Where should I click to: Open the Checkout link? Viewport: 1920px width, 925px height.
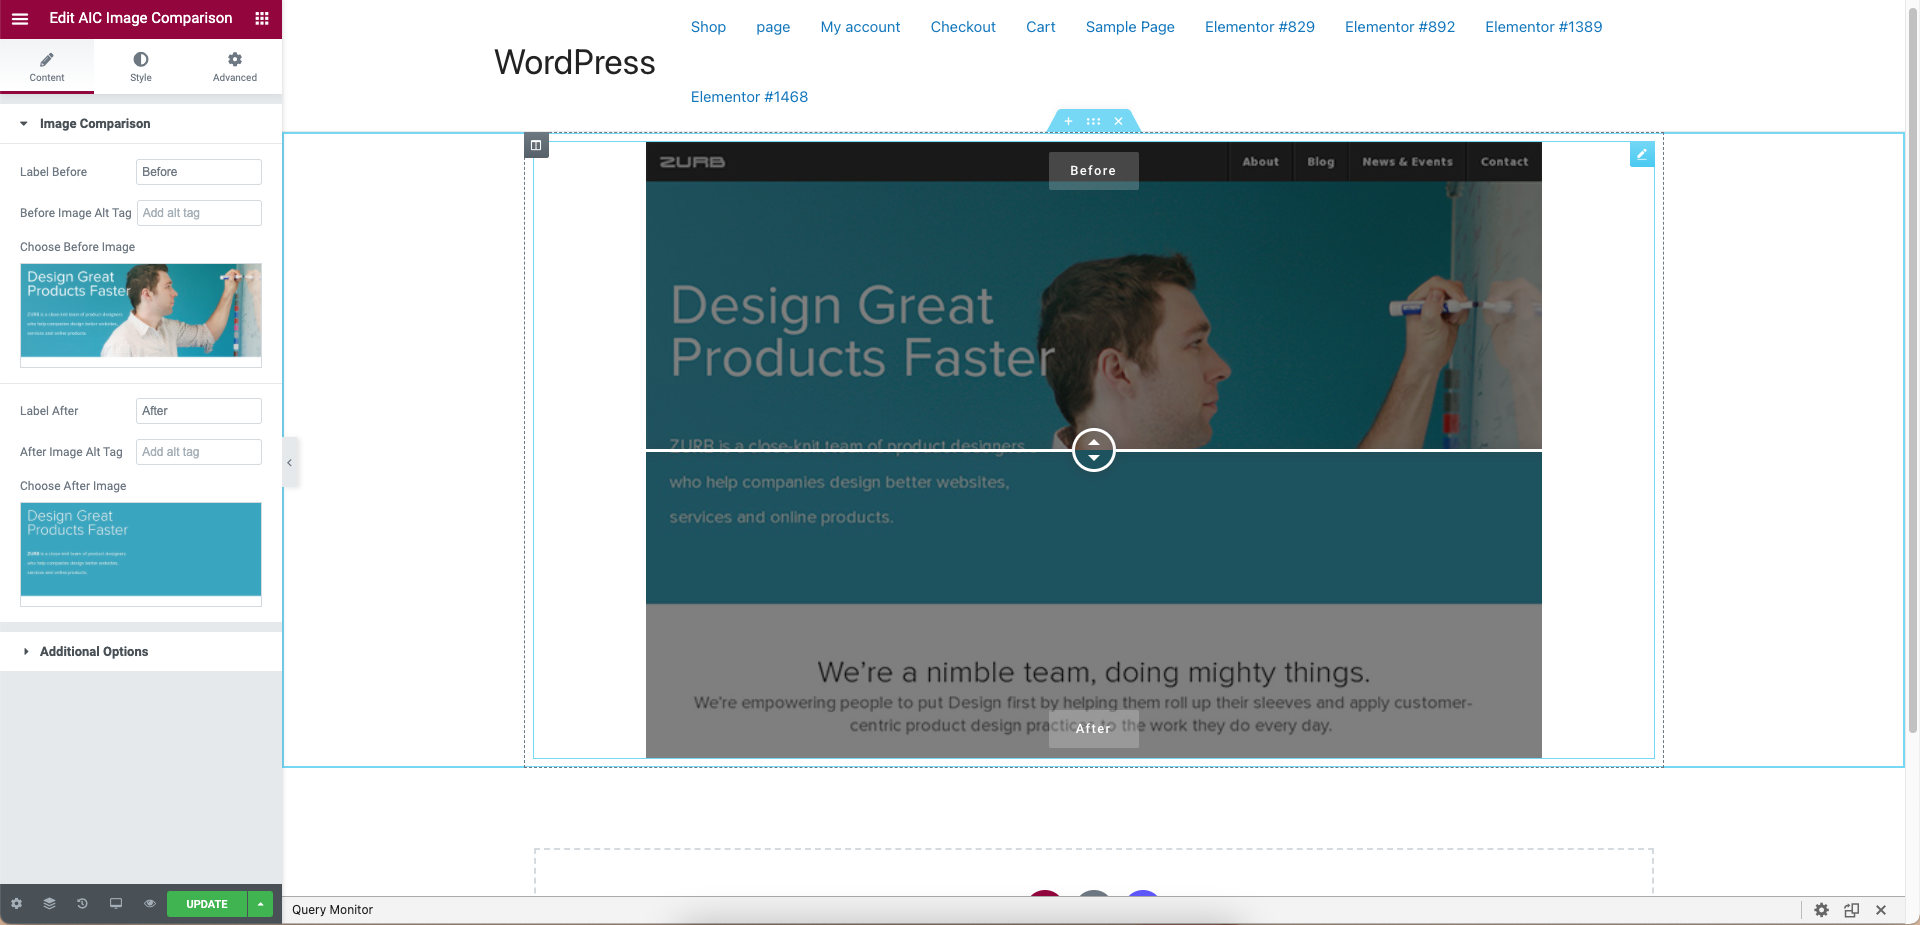point(963,27)
